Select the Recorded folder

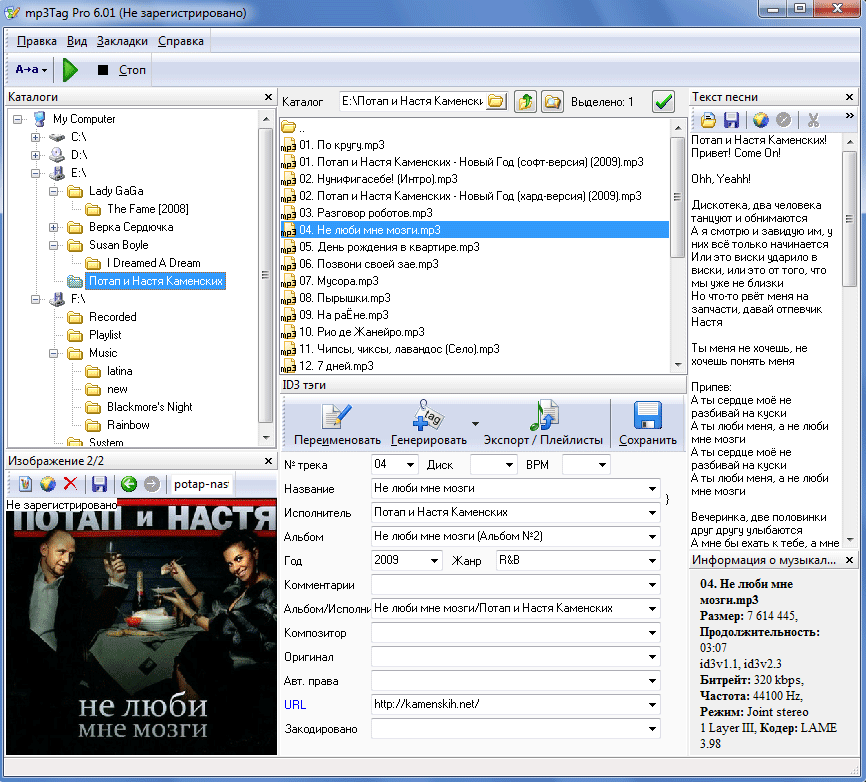pyautogui.click(x=113, y=318)
